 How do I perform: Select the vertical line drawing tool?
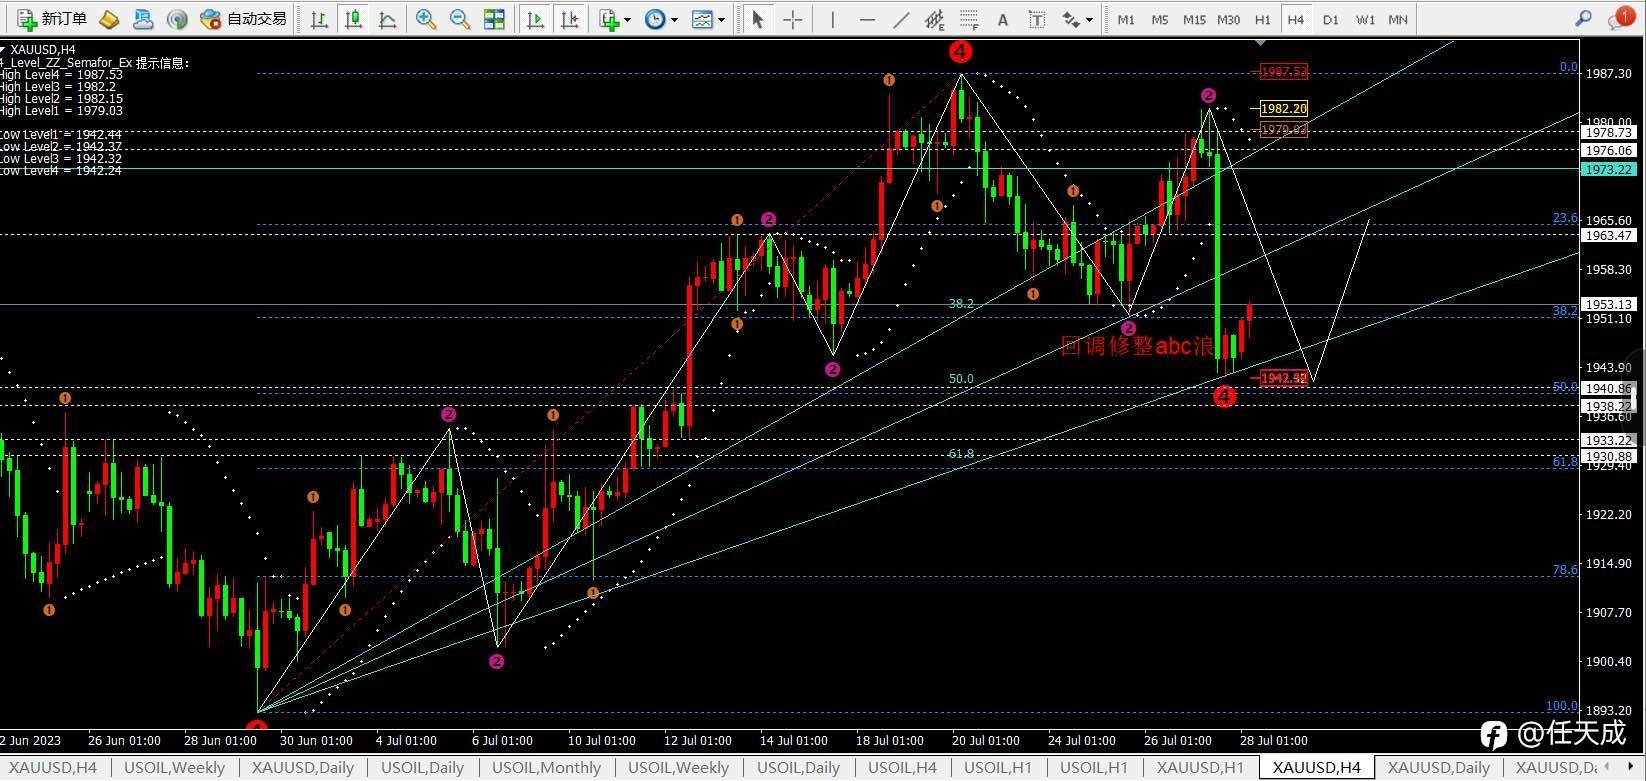pyautogui.click(x=832, y=18)
